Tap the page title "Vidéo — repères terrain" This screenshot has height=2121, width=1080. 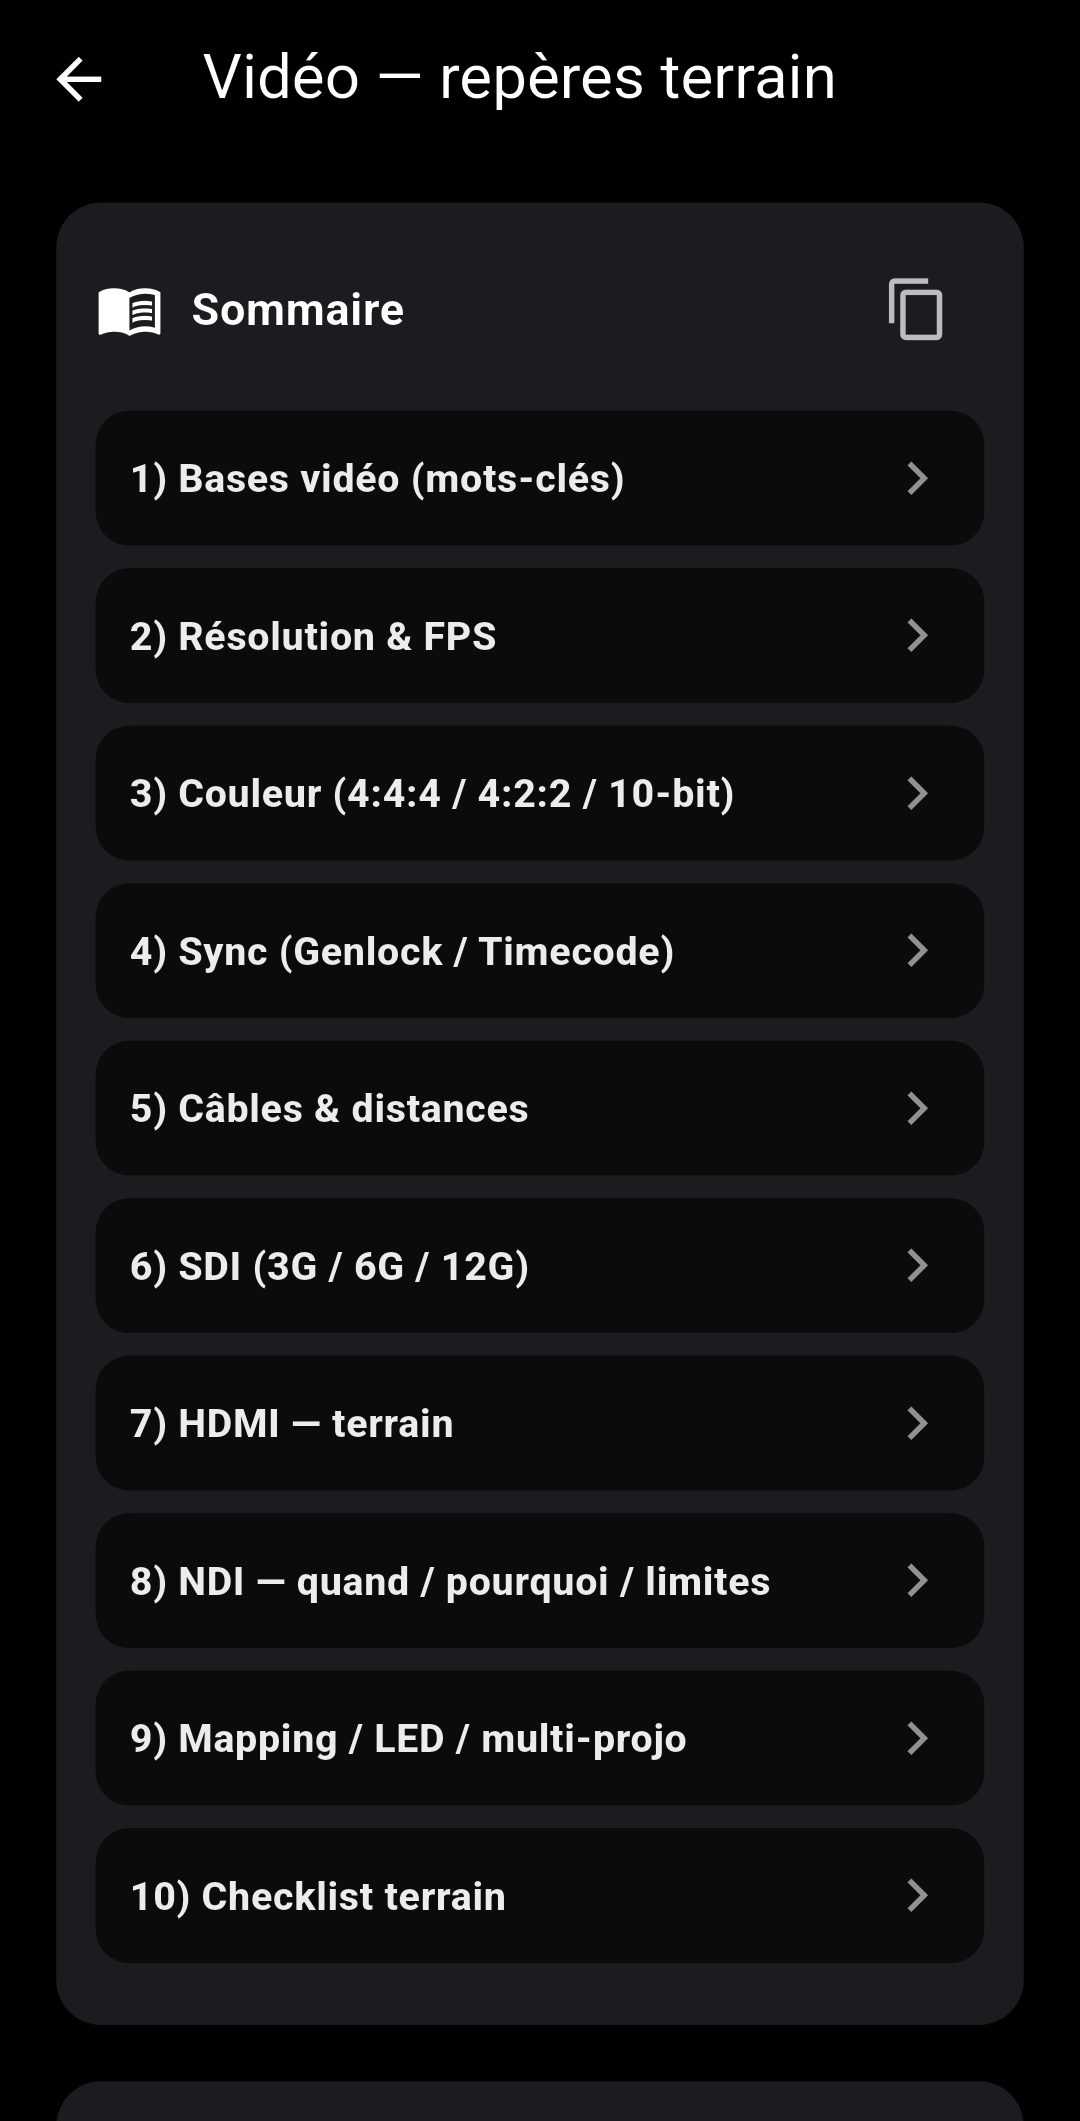tap(519, 78)
